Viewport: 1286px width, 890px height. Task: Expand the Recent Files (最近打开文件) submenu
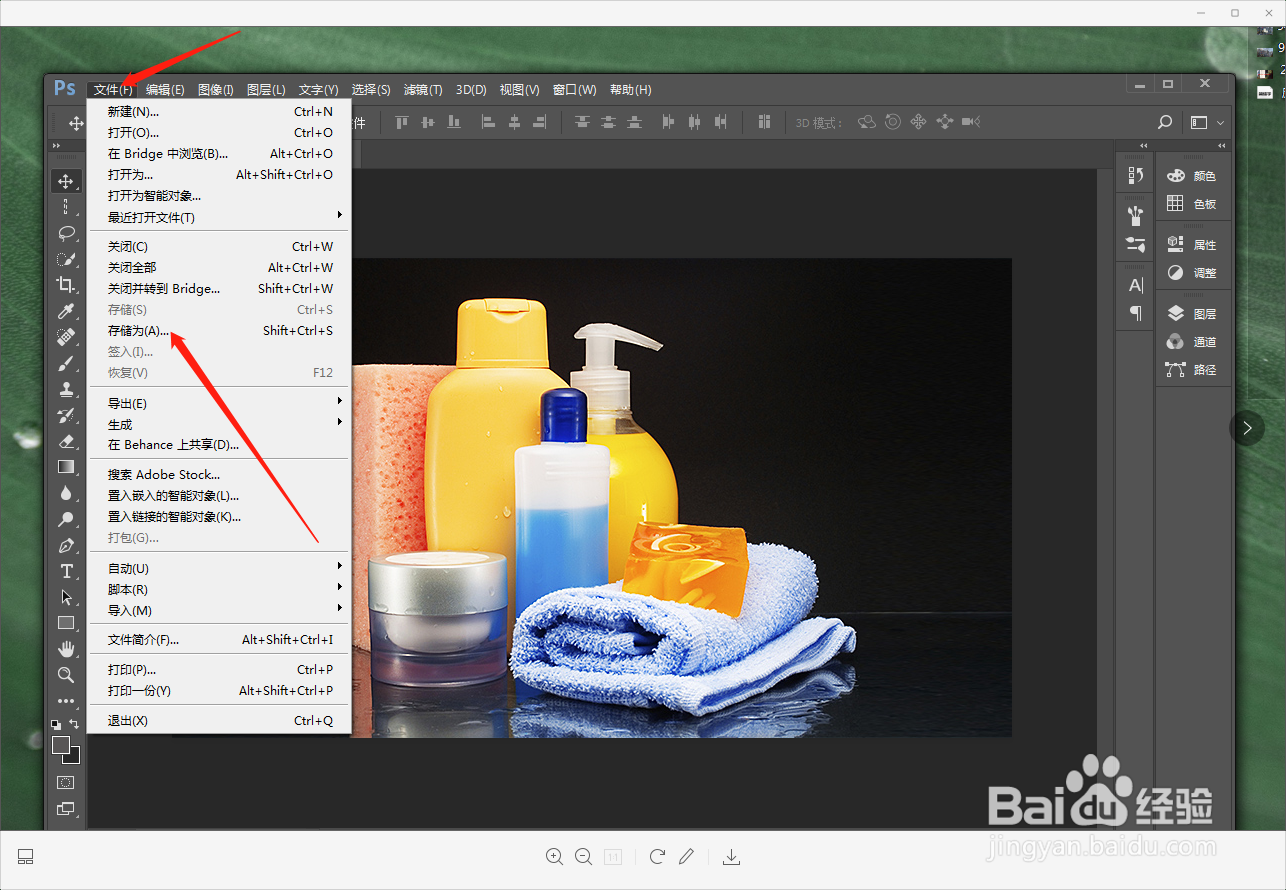pos(219,217)
